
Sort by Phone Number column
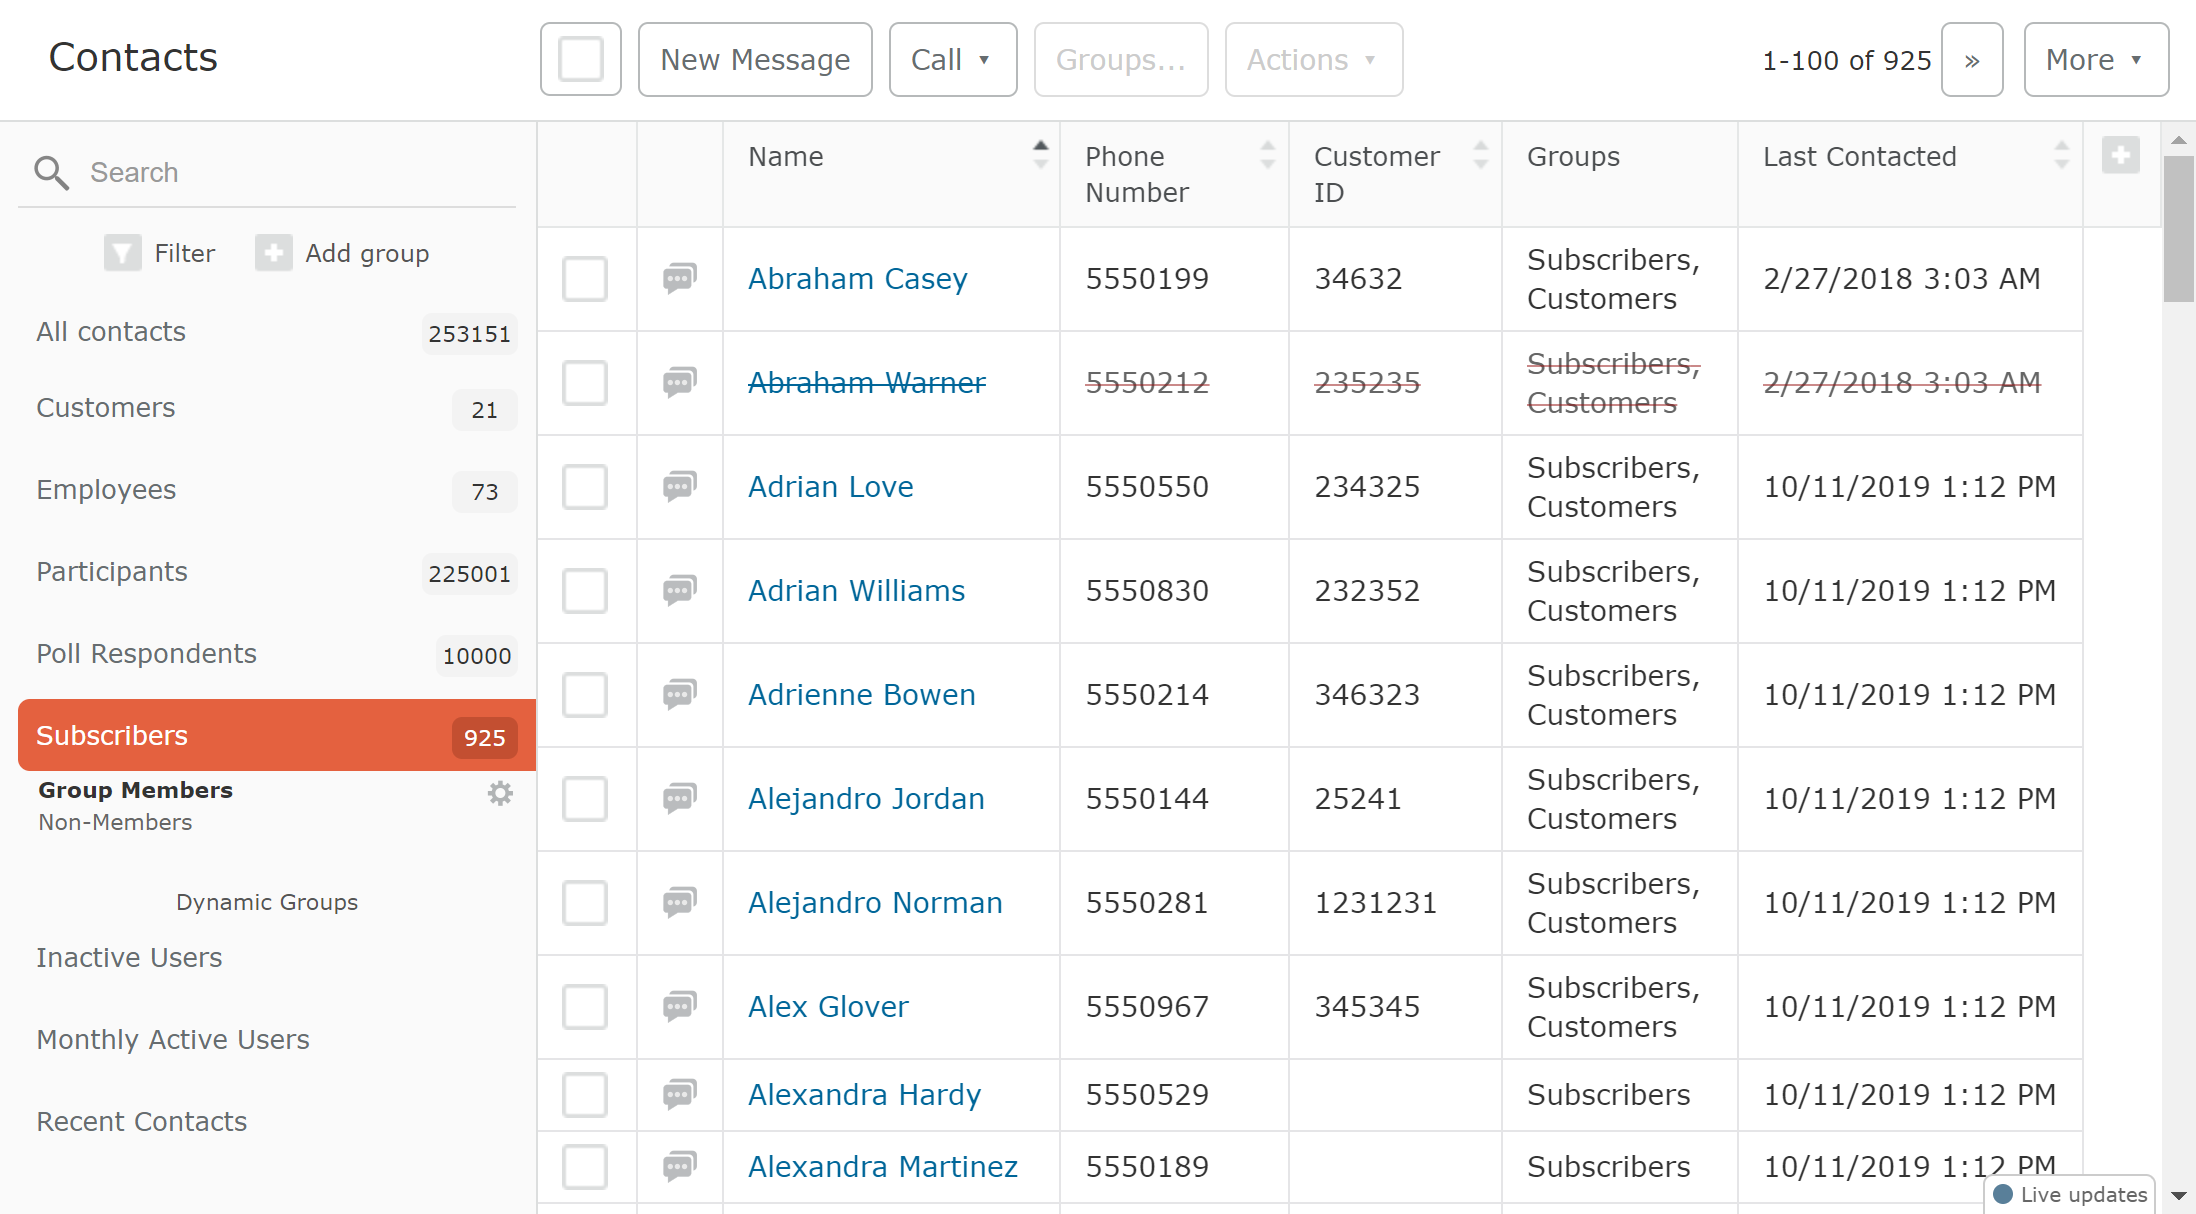coord(1268,155)
